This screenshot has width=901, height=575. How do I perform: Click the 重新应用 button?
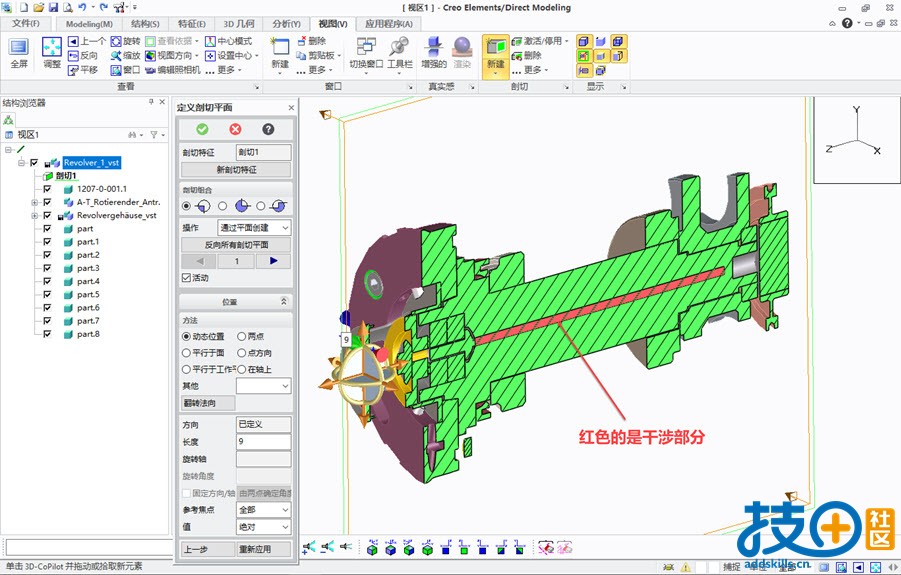[264, 550]
